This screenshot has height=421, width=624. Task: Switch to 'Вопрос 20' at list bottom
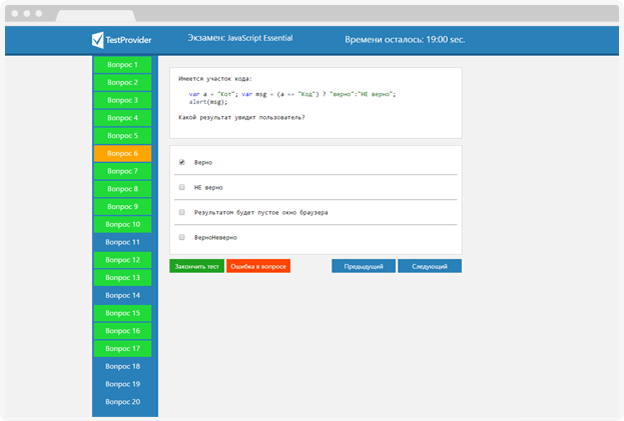tap(122, 402)
